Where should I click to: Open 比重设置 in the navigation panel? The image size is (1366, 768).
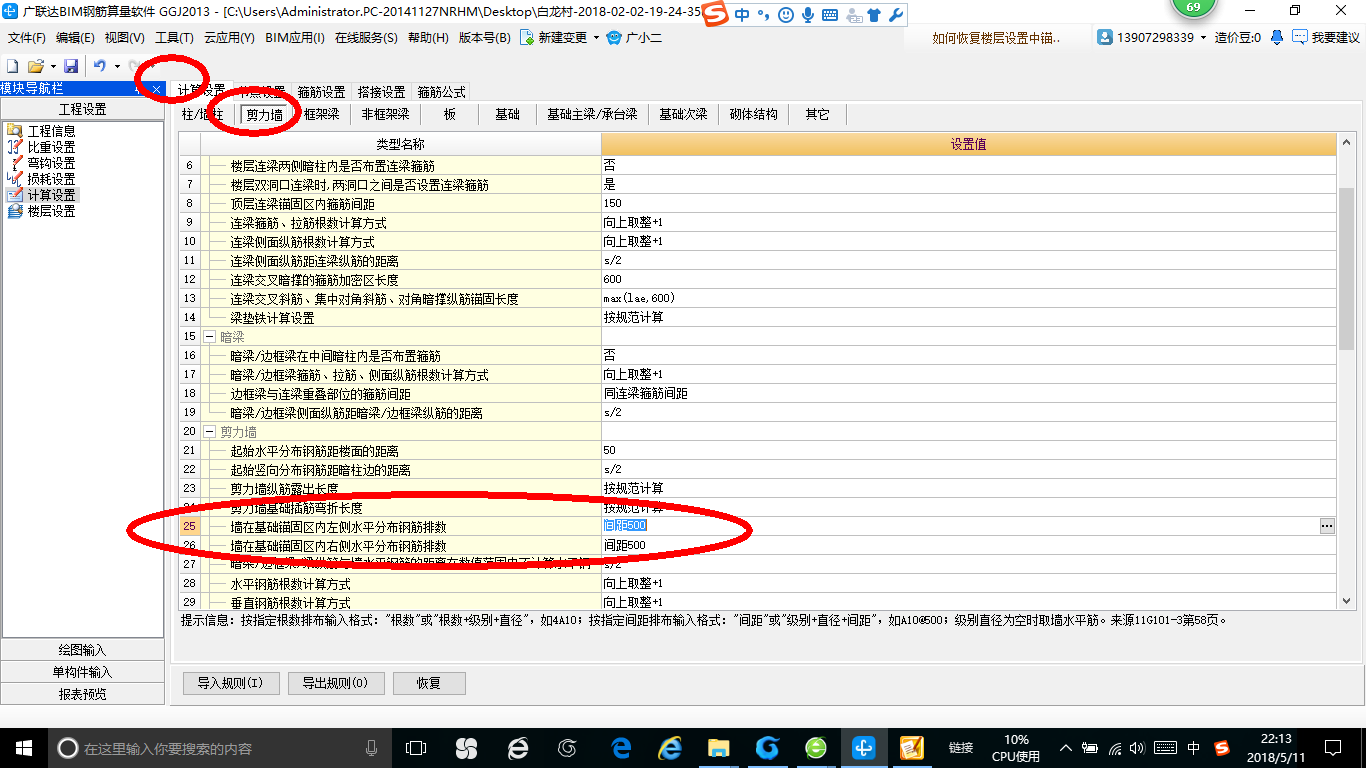pyautogui.click(x=51, y=147)
